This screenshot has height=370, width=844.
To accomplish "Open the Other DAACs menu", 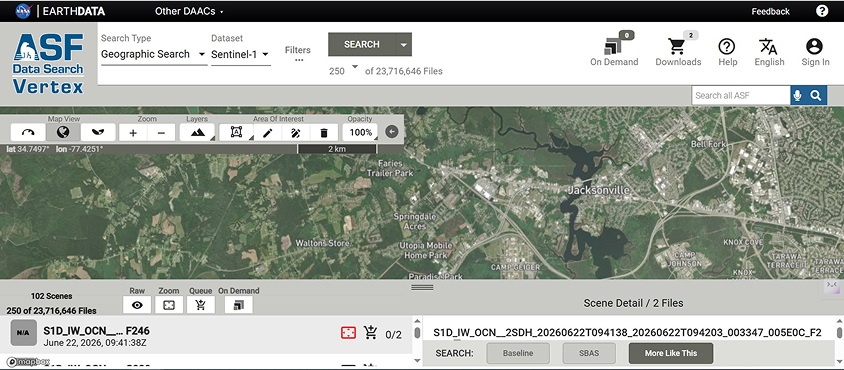I will pyautogui.click(x=189, y=11).
